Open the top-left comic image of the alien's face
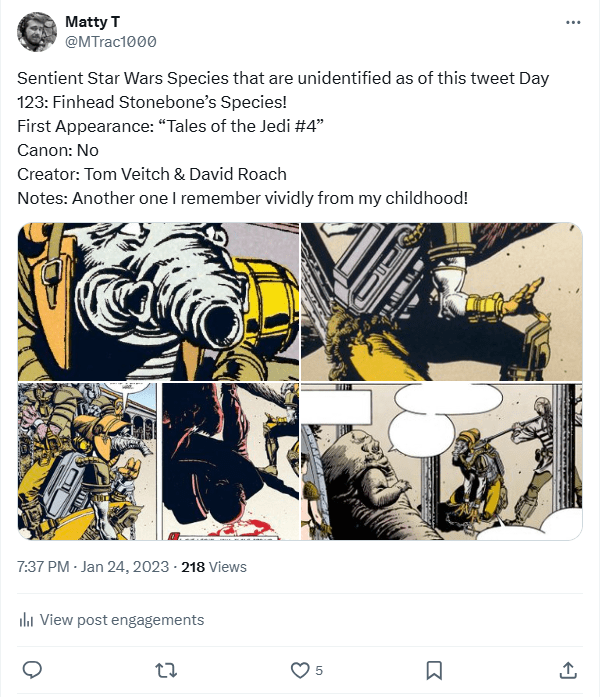Screen dimensions: 602x697 pyautogui.click(x=158, y=302)
